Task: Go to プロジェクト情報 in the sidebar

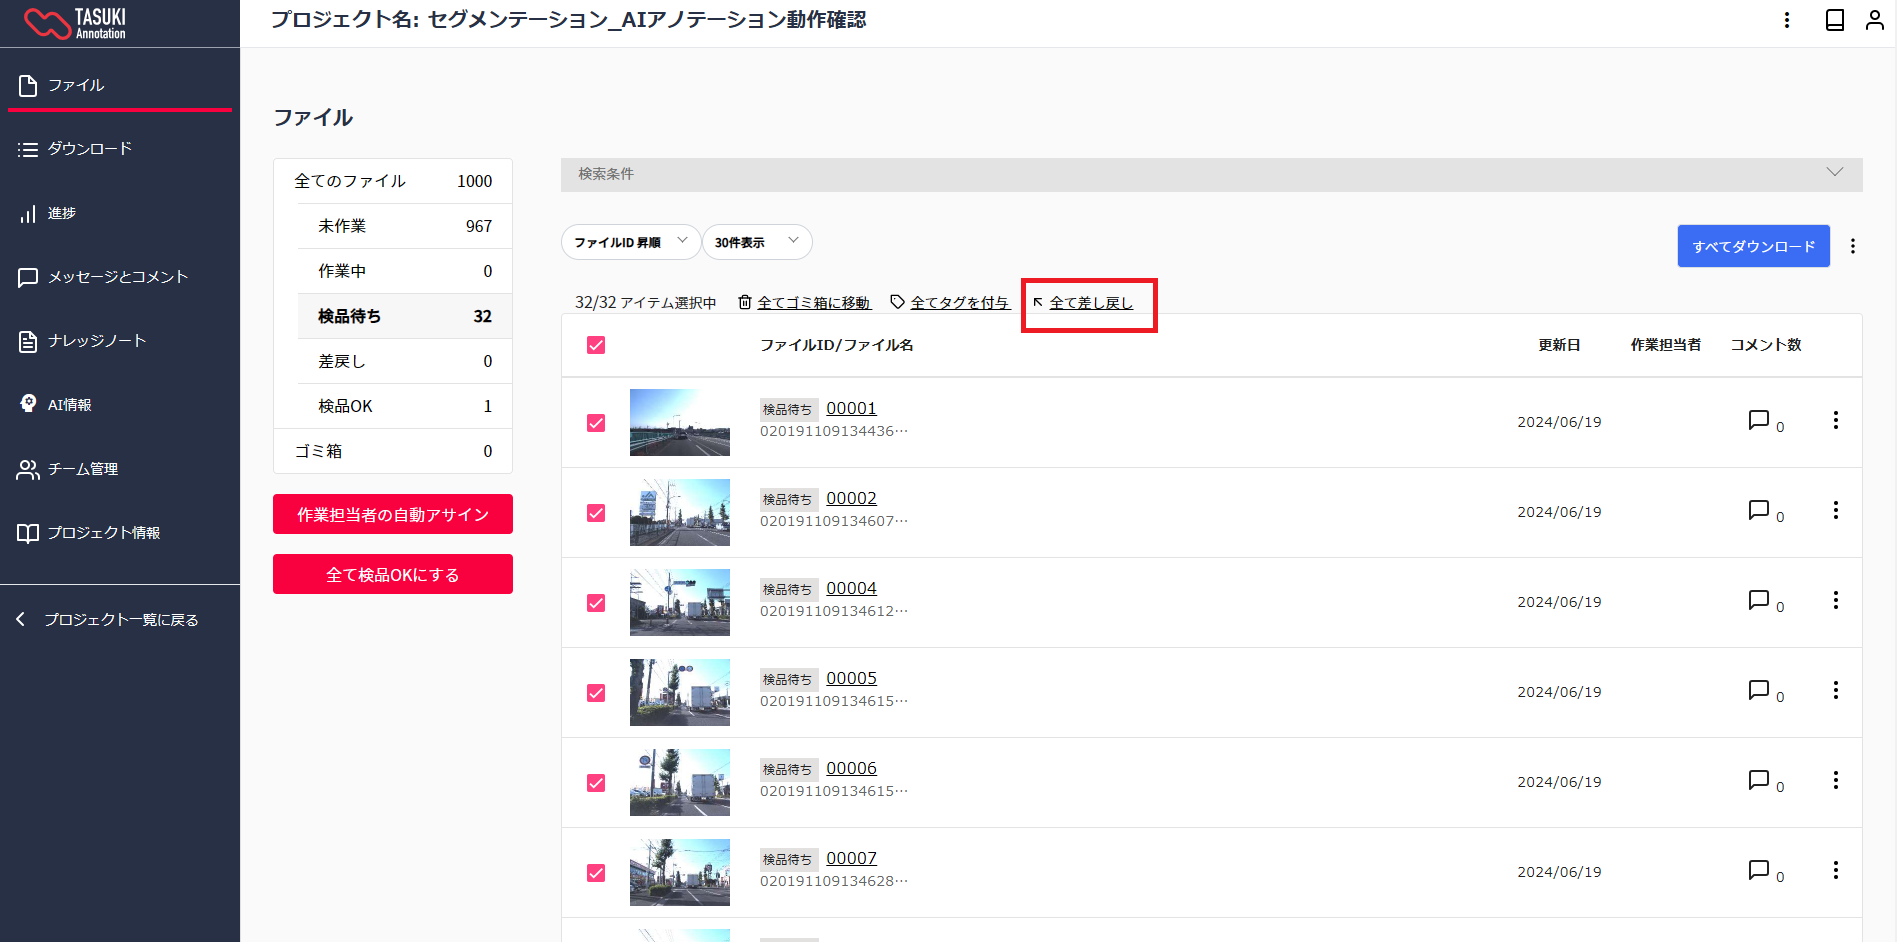Action: tap(120, 533)
